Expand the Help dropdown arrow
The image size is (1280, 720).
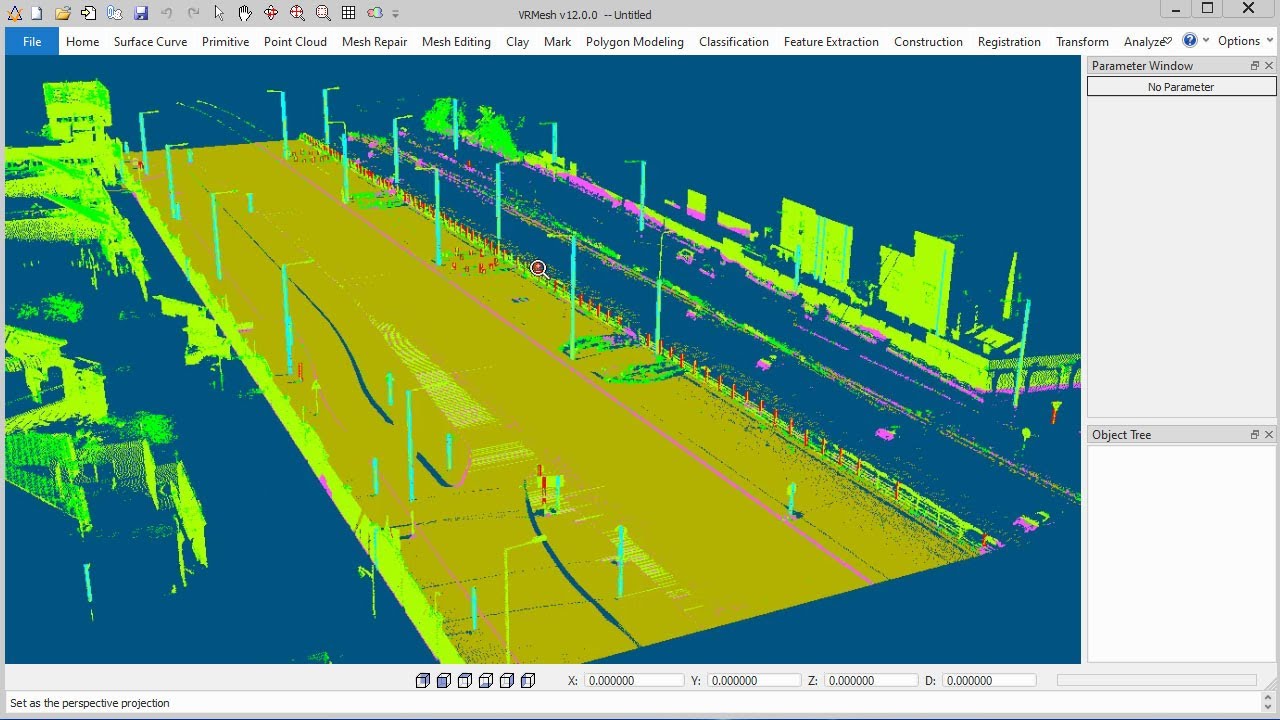1206,40
